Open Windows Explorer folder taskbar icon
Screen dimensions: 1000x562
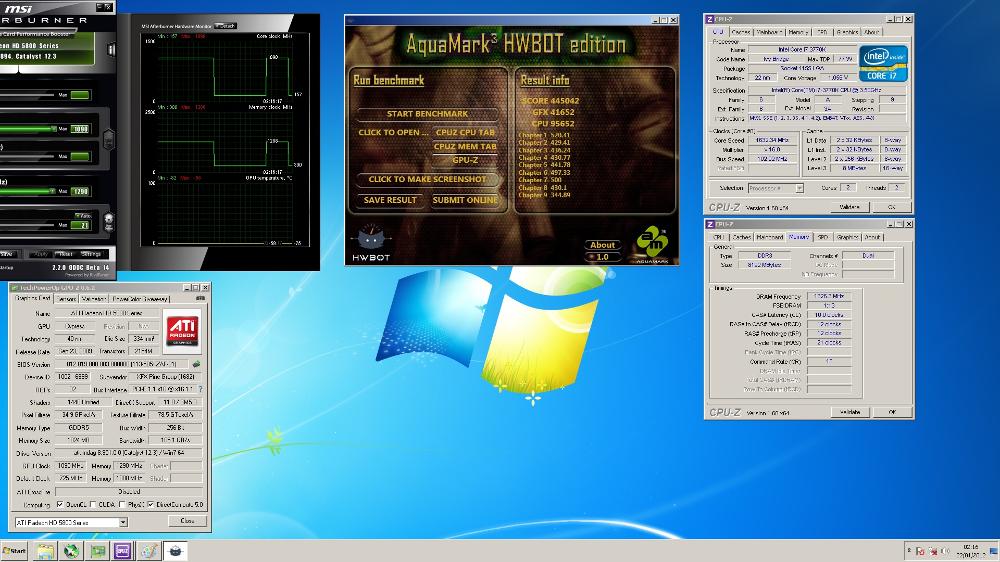pyautogui.click(x=45, y=551)
